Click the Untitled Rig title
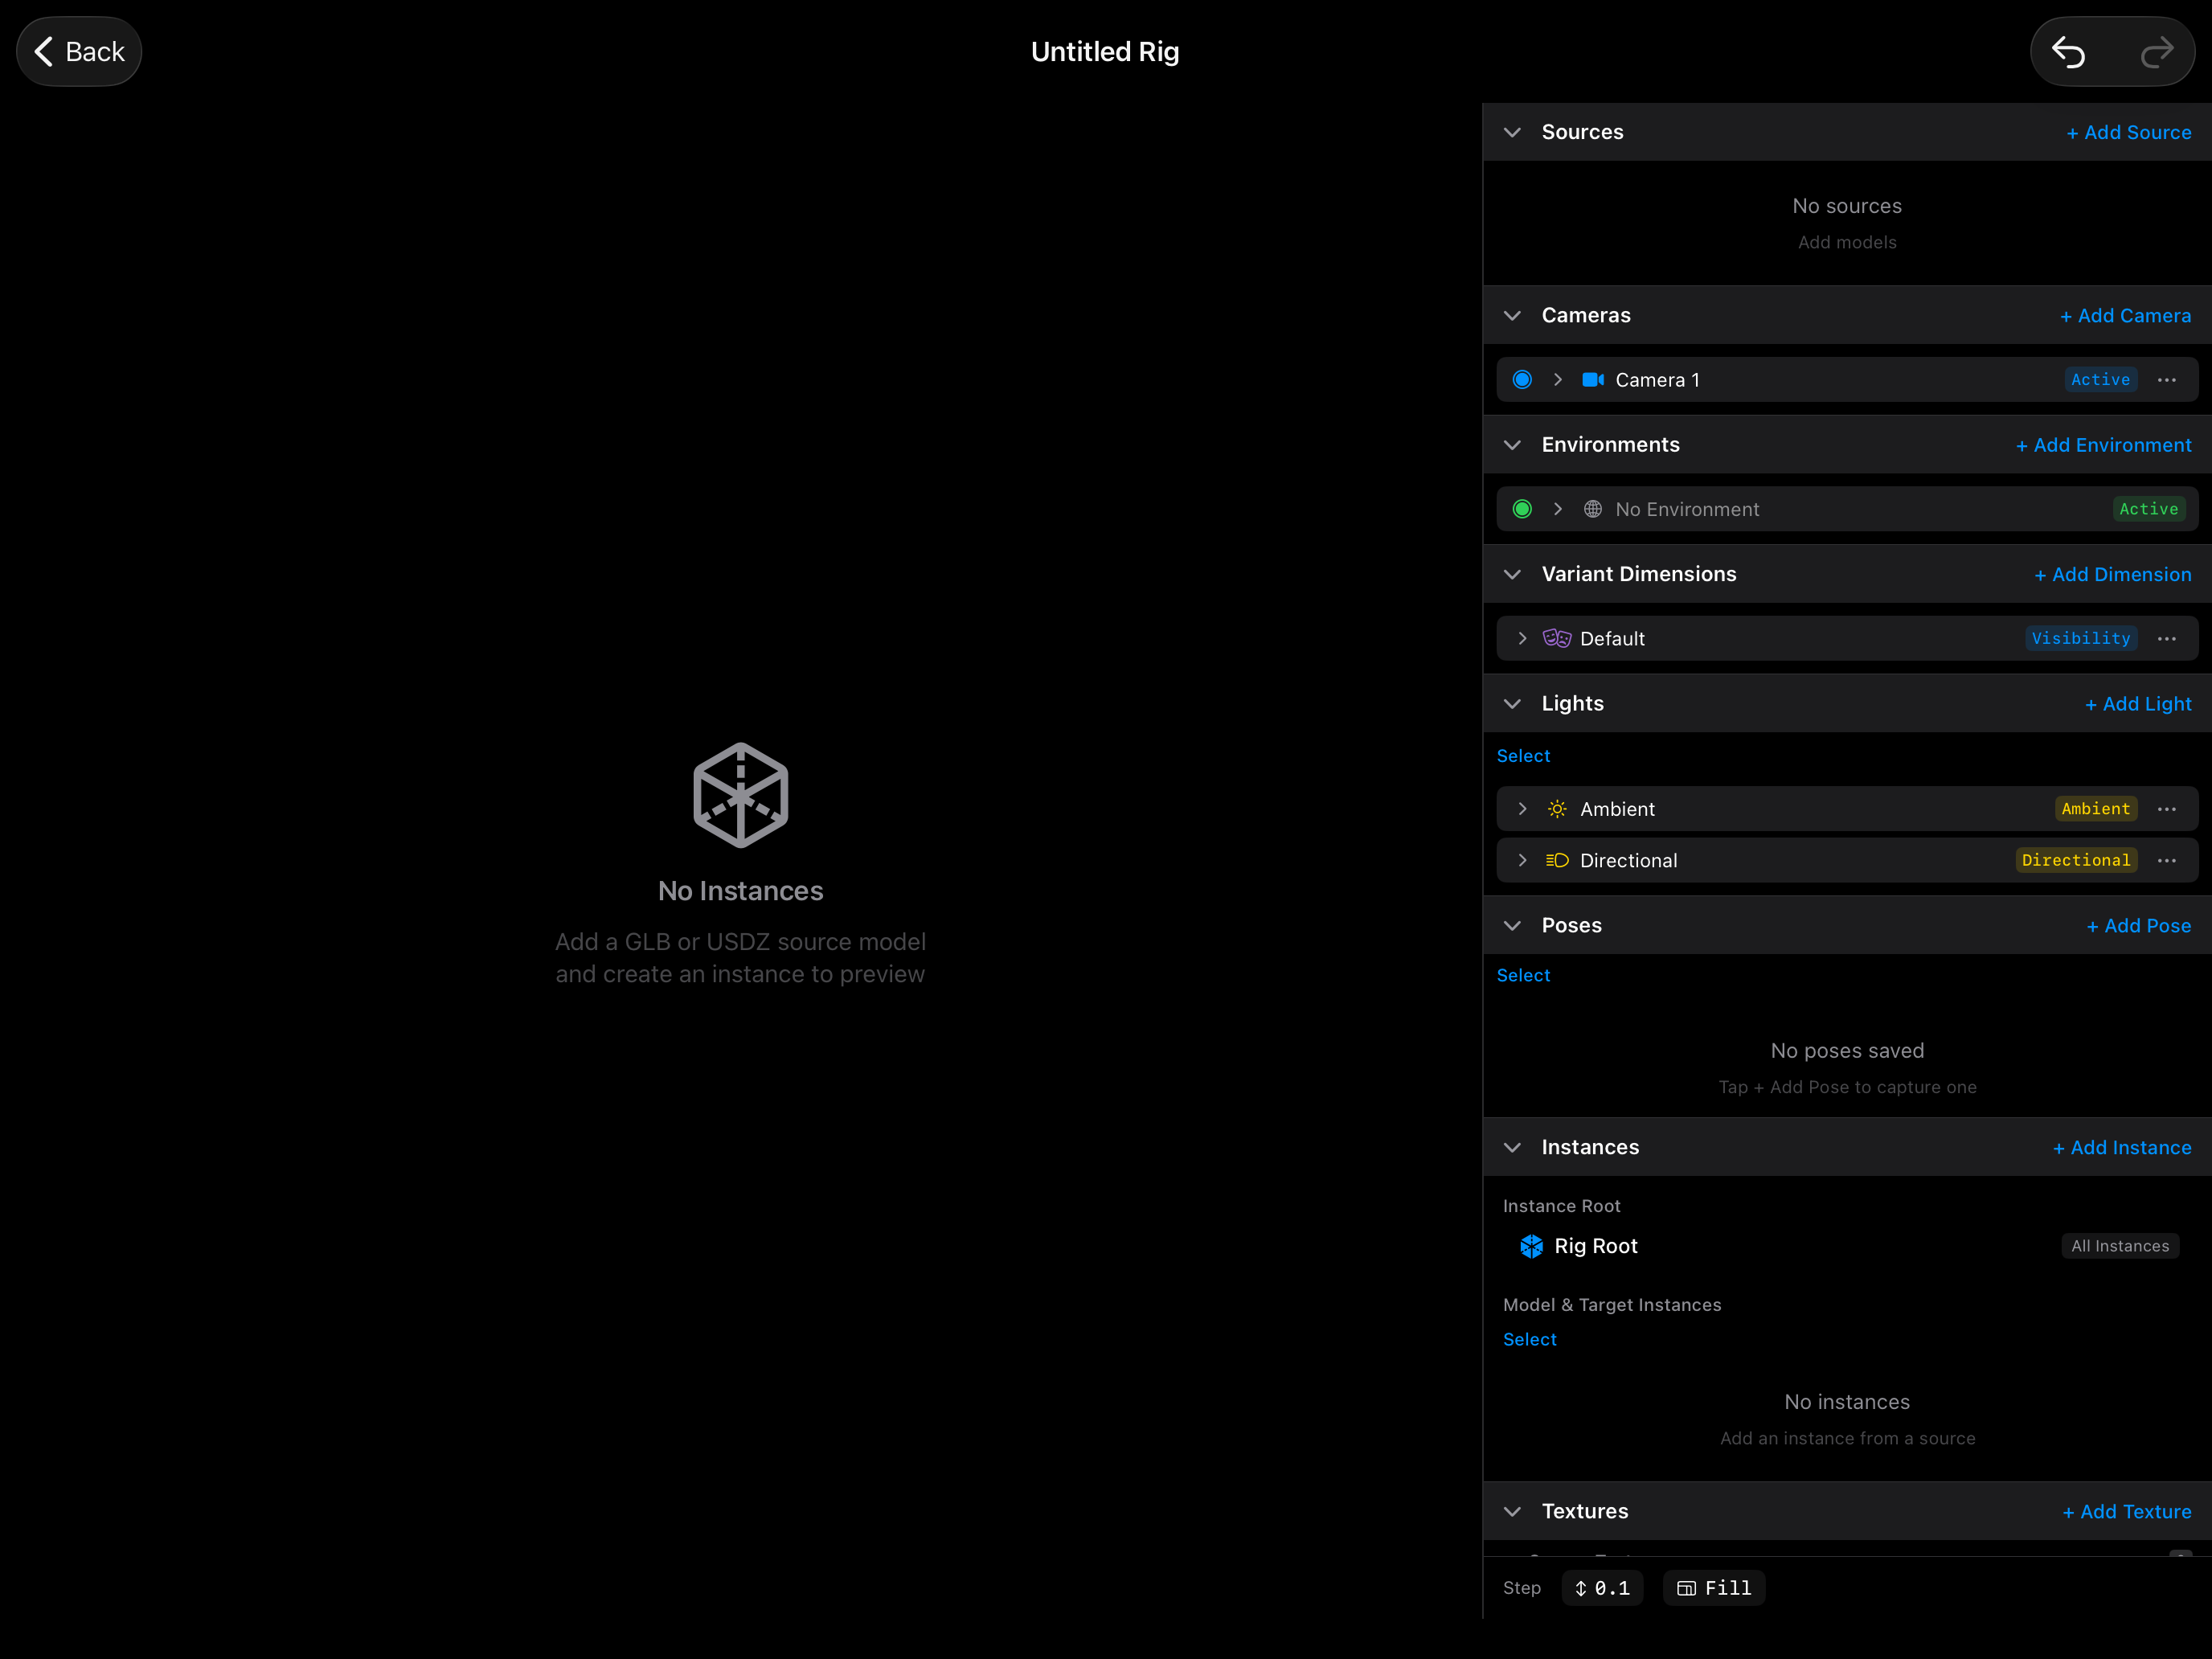2212x1659 pixels. (x=1105, y=51)
